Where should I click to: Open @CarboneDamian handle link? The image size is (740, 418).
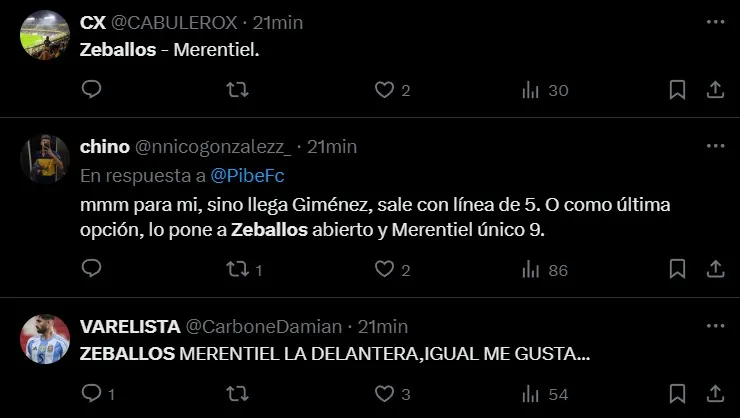(264, 326)
